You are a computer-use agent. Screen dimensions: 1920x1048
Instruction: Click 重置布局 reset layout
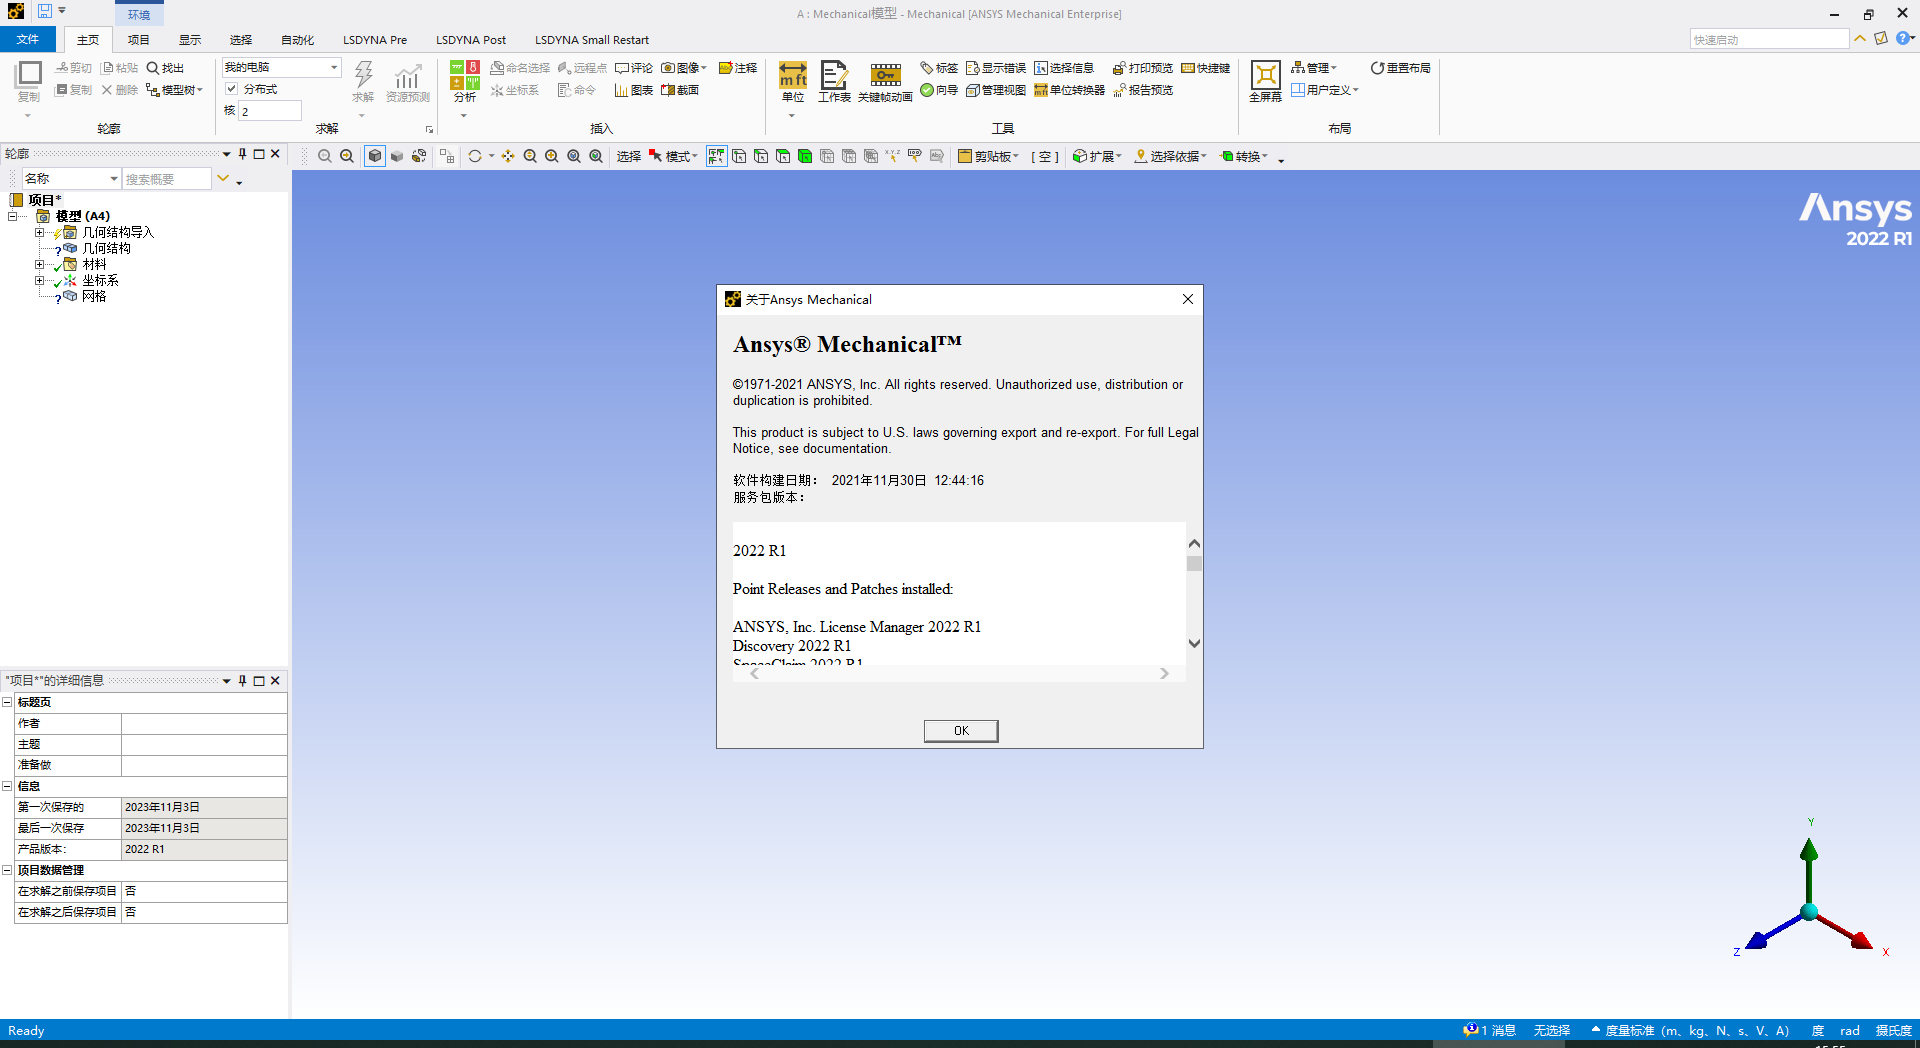1400,68
